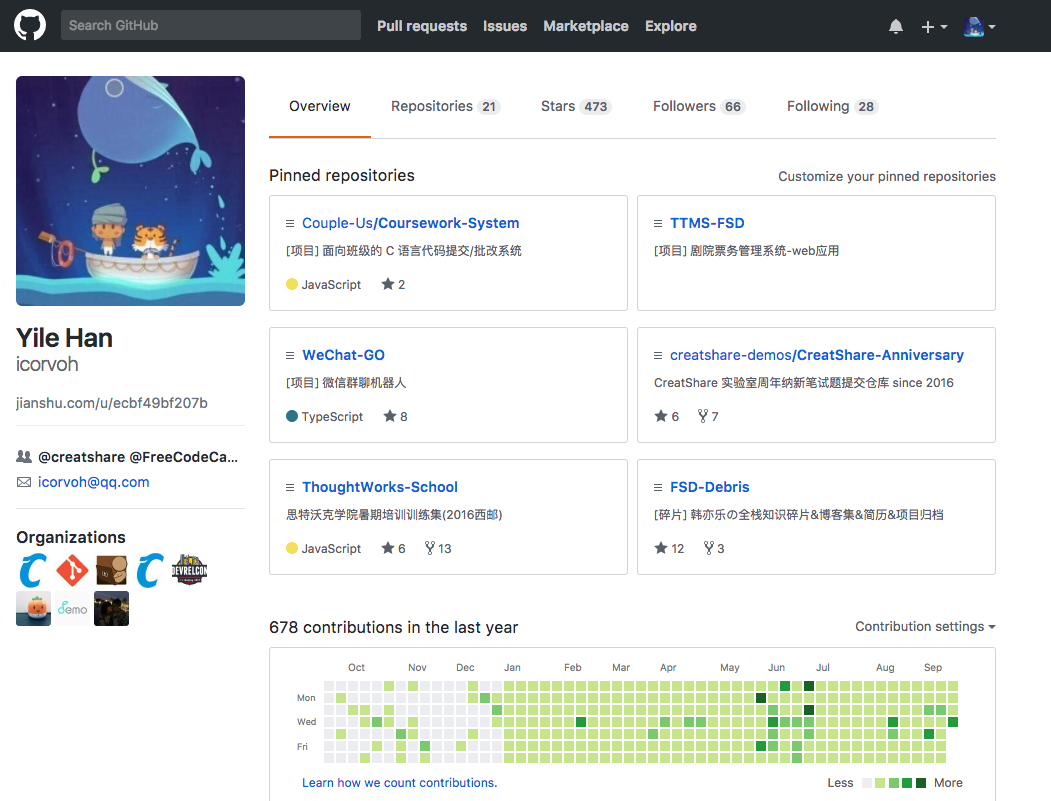Click the '678 contributions in the last year' heading

point(393,627)
